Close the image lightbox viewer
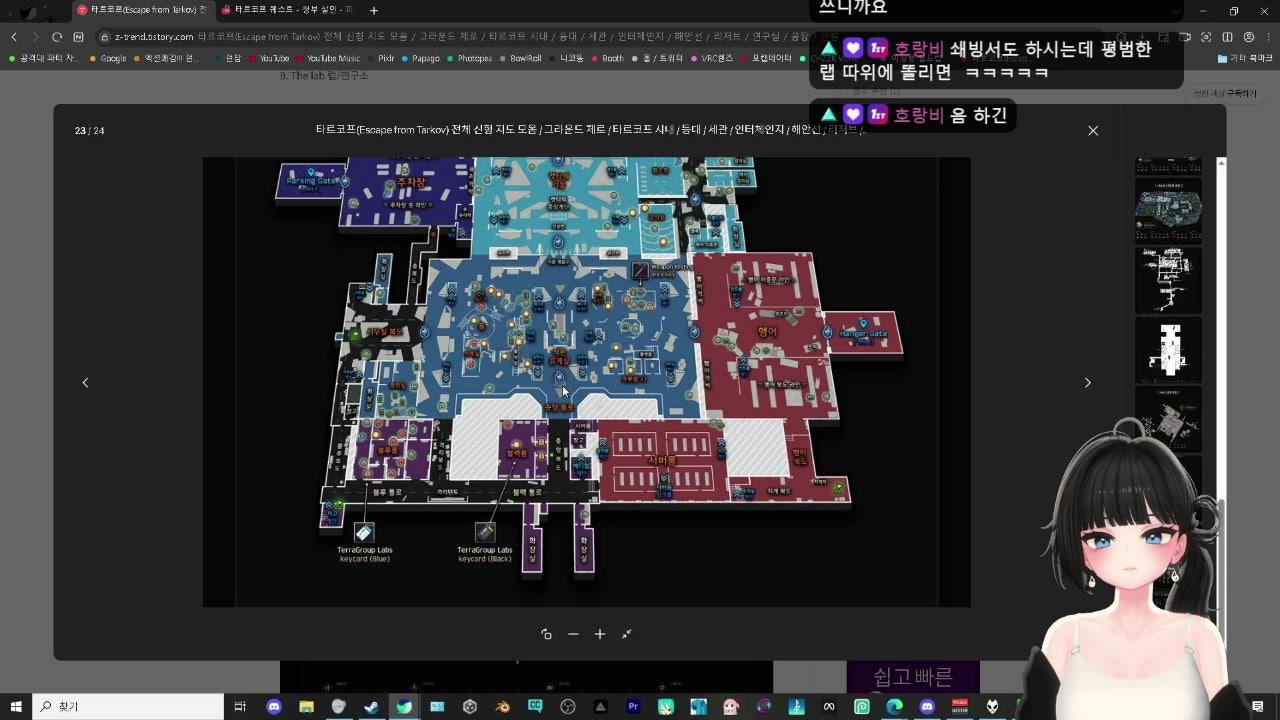This screenshot has width=1280, height=720. [1093, 131]
